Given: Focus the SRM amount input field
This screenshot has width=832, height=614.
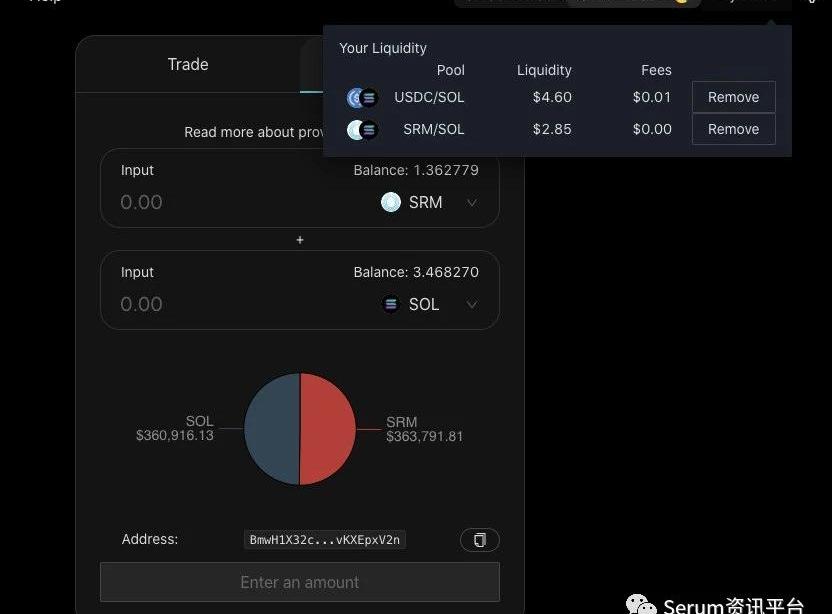Looking at the screenshot, I should (141, 202).
